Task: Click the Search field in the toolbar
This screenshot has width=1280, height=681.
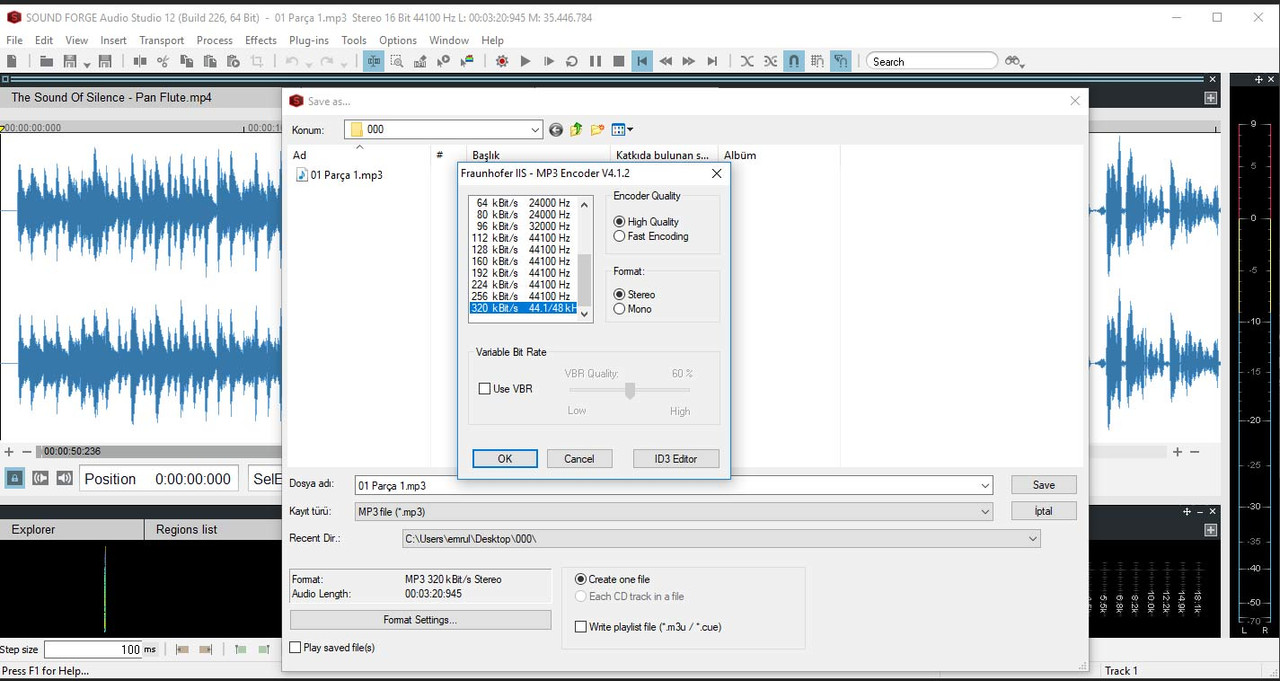Action: 932,61
